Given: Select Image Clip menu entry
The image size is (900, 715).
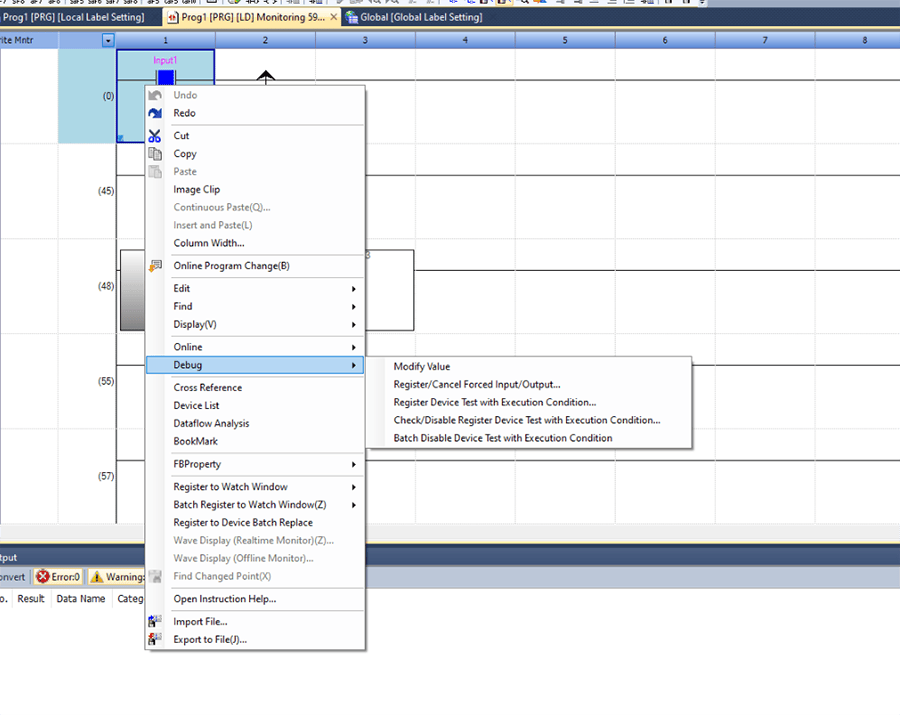Looking at the screenshot, I should (x=255, y=189).
